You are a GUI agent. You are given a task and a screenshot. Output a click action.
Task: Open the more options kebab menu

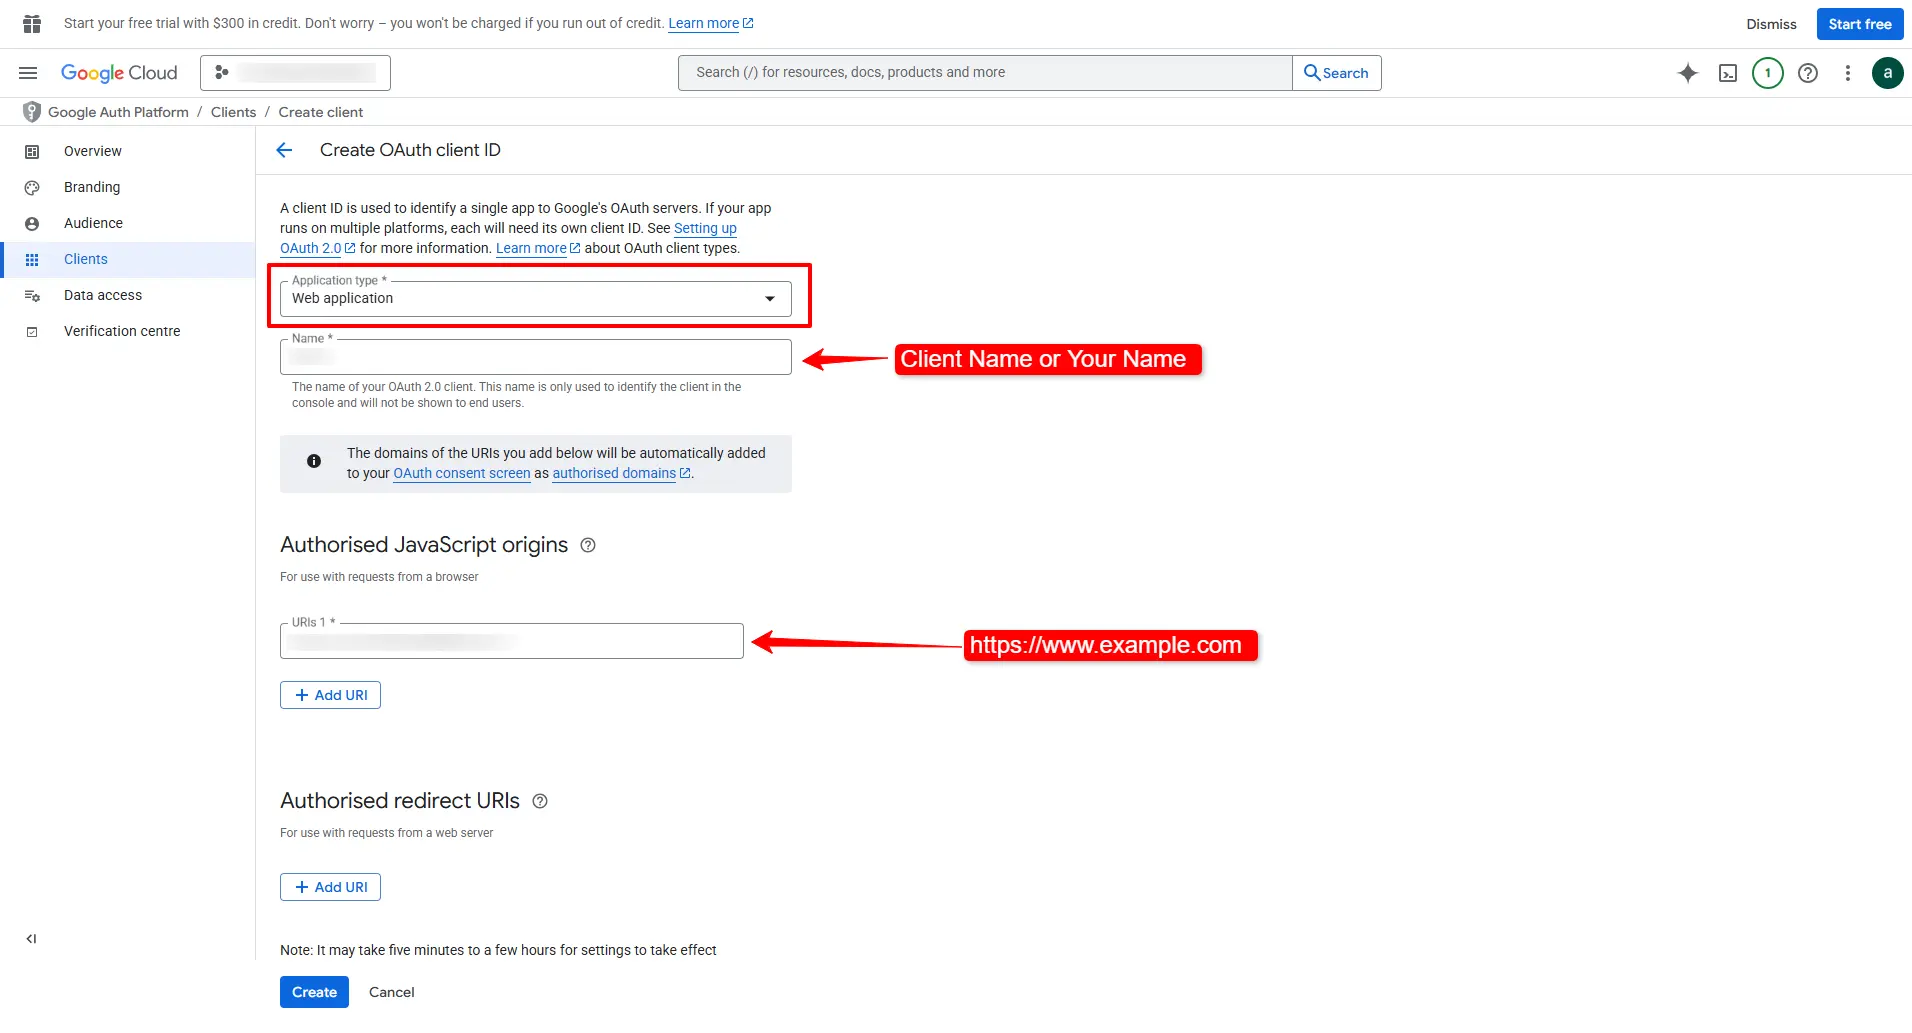tap(1848, 73)
